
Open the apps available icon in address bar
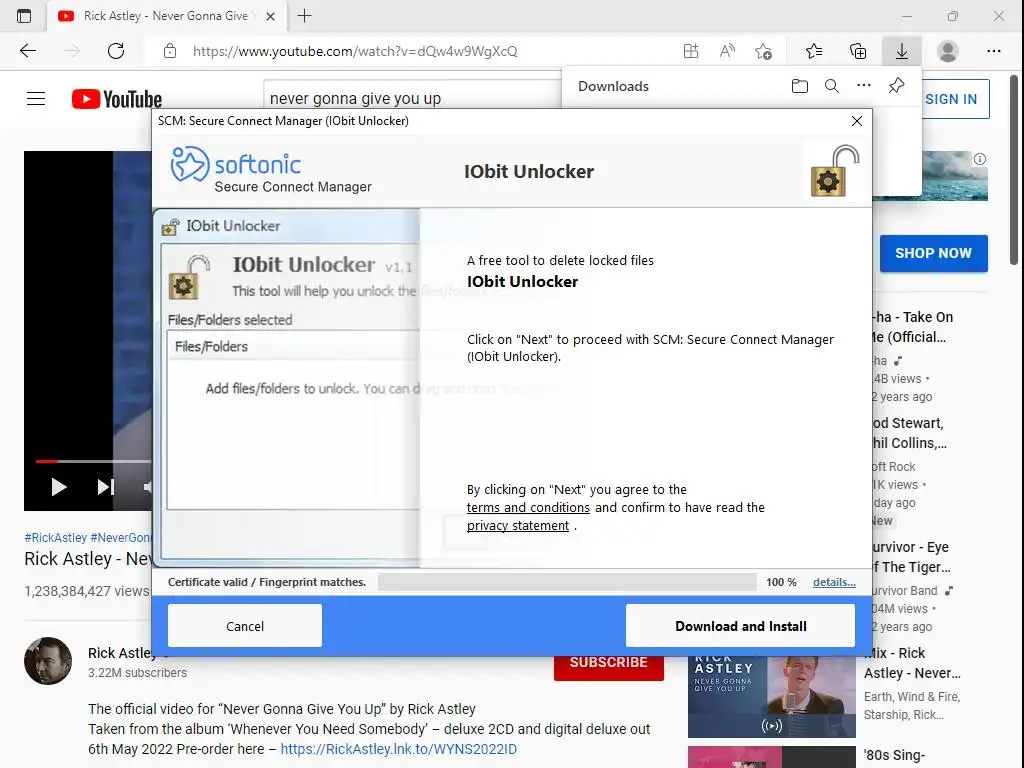(691, 51)
